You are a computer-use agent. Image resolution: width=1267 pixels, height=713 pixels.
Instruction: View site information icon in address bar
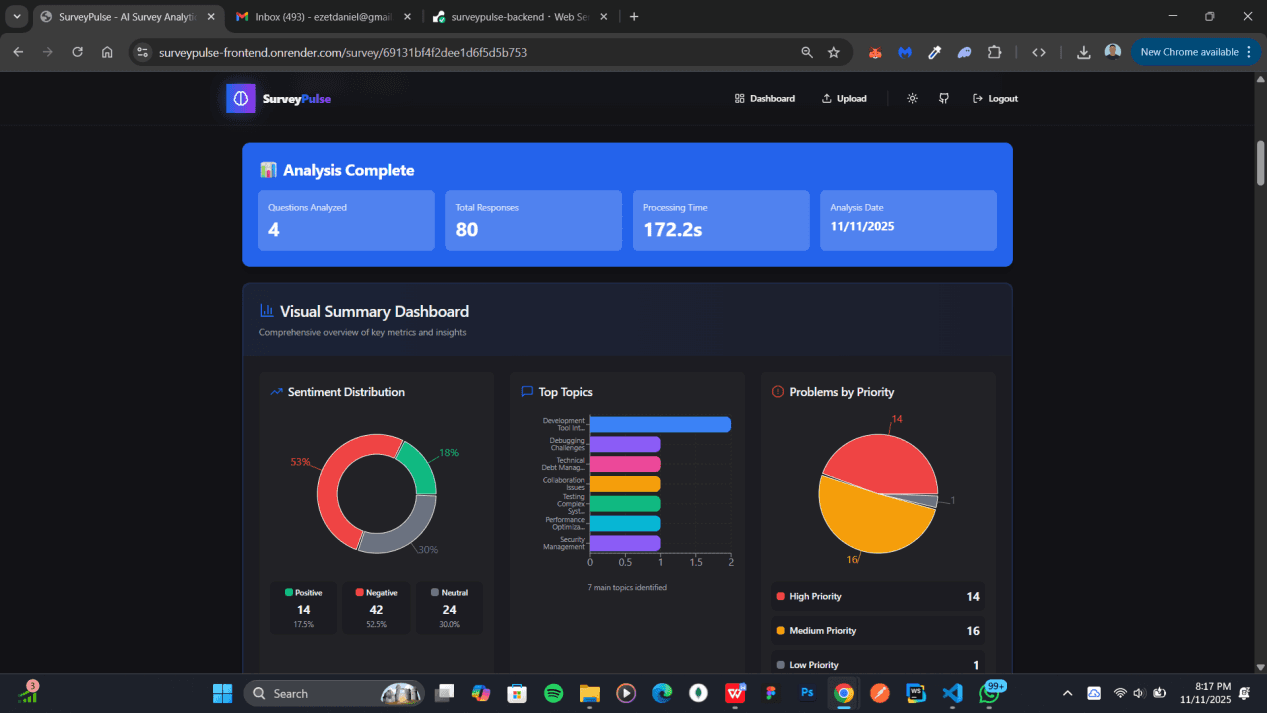pos(142,52)
